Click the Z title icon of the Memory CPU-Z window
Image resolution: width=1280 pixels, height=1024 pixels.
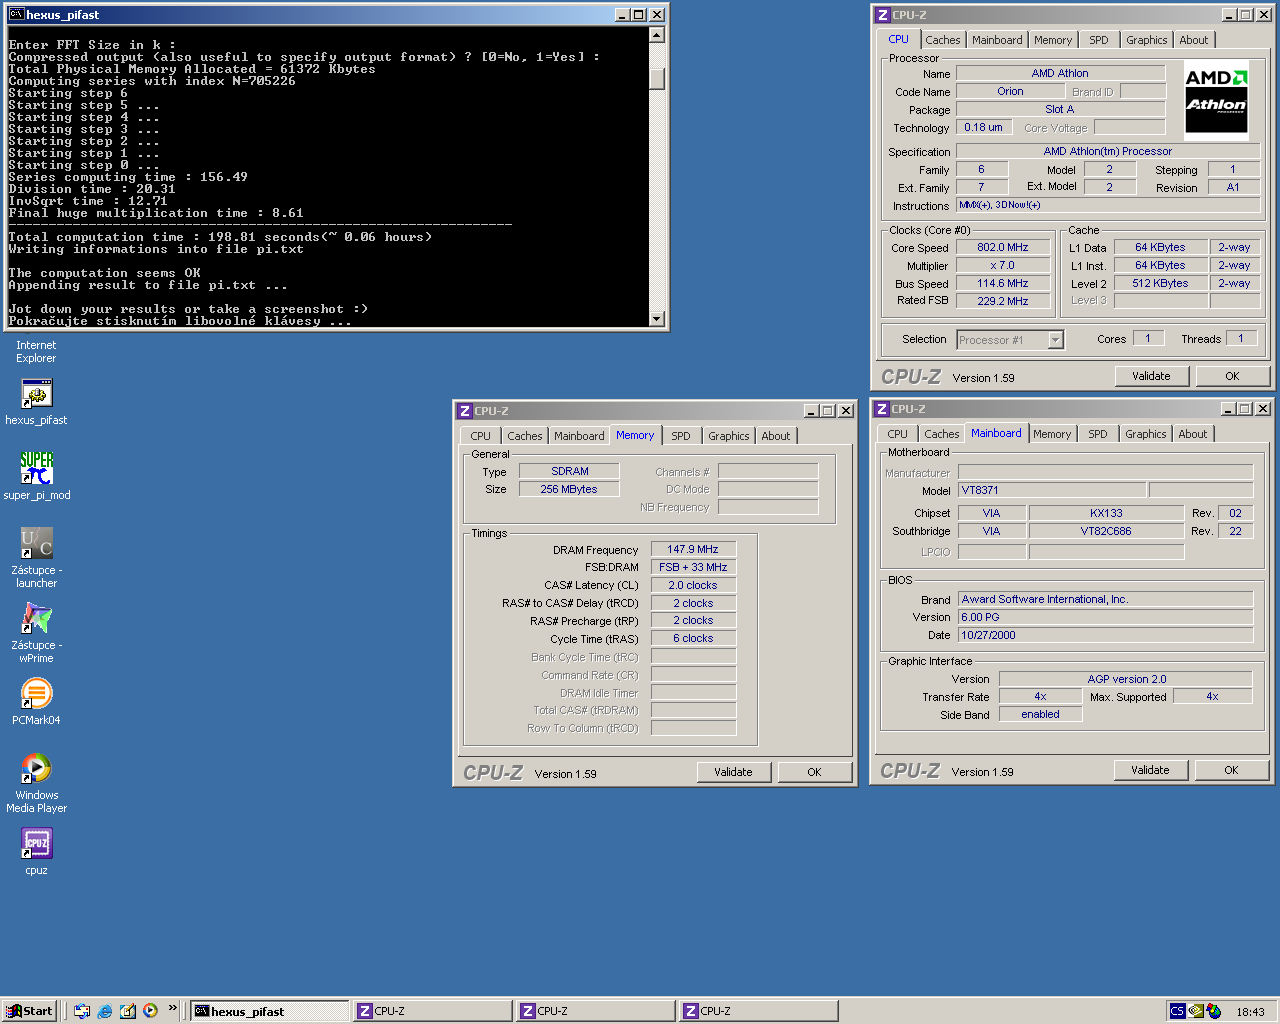coord(465,410)
